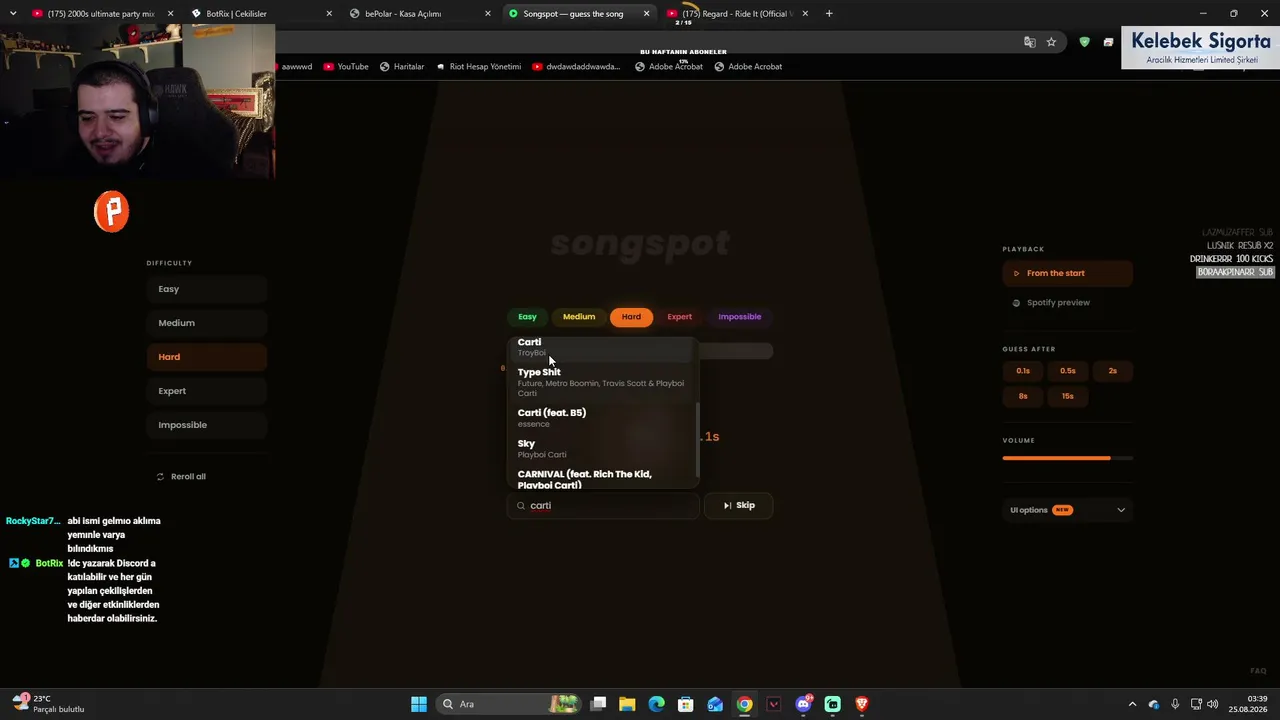The image size is (1280, 720).
Task: Set guess after to 15s
Action: pos(1068,396)
